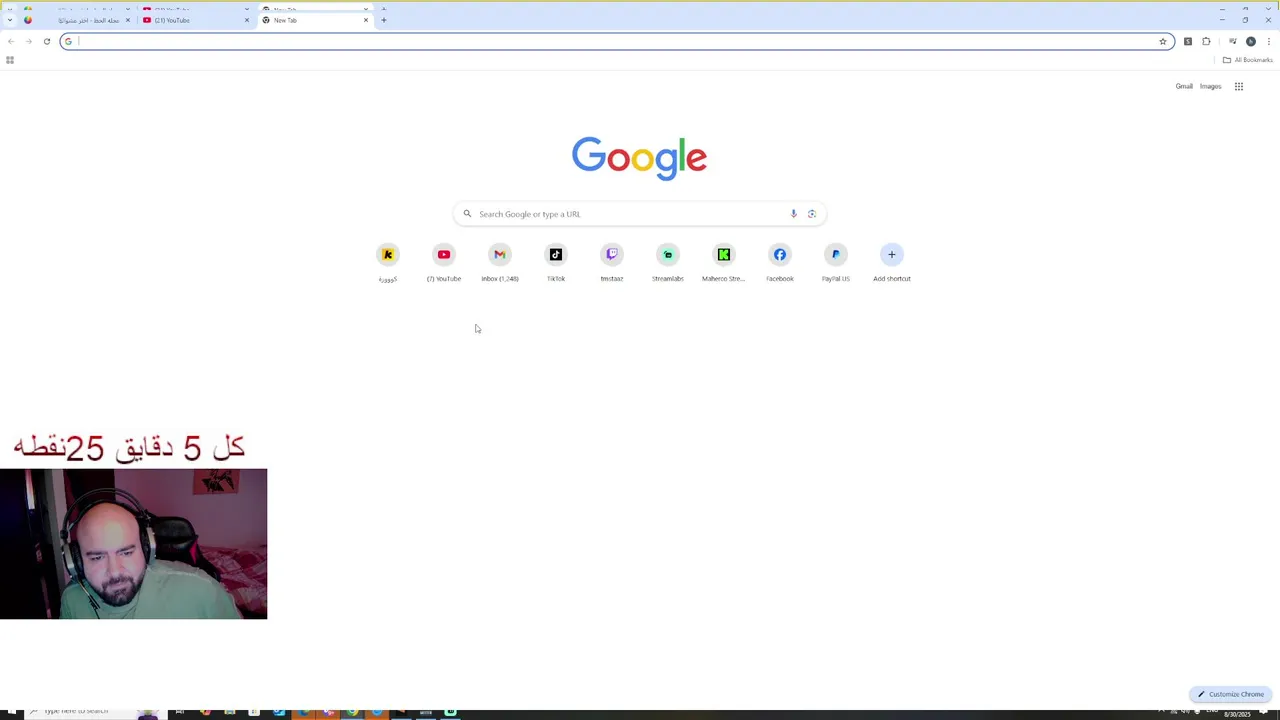Open a new tab with plus
Viewport: 1280px width, 720px height.
click(x=383, y=20)
